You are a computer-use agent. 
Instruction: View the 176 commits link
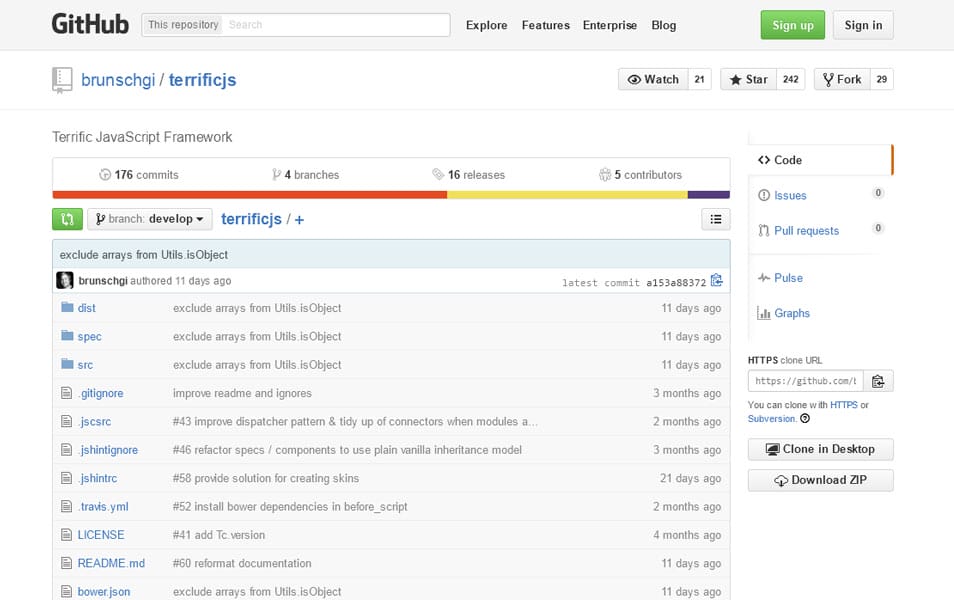coord(139,175)
